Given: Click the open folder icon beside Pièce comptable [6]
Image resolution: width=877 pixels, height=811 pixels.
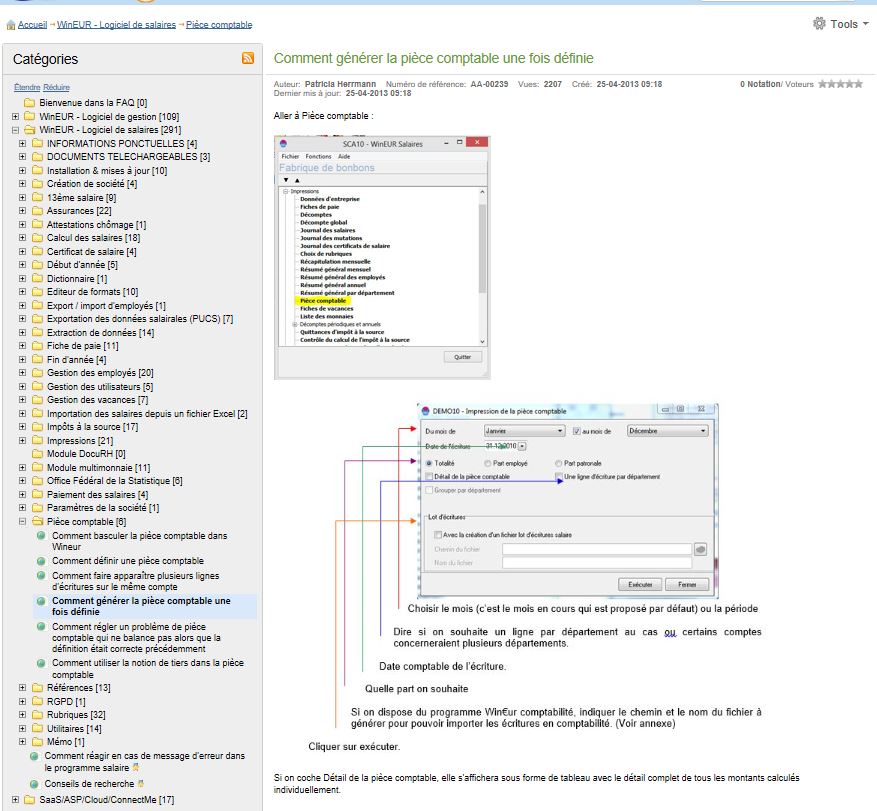Looking at the screenshot, I should 37,521.
